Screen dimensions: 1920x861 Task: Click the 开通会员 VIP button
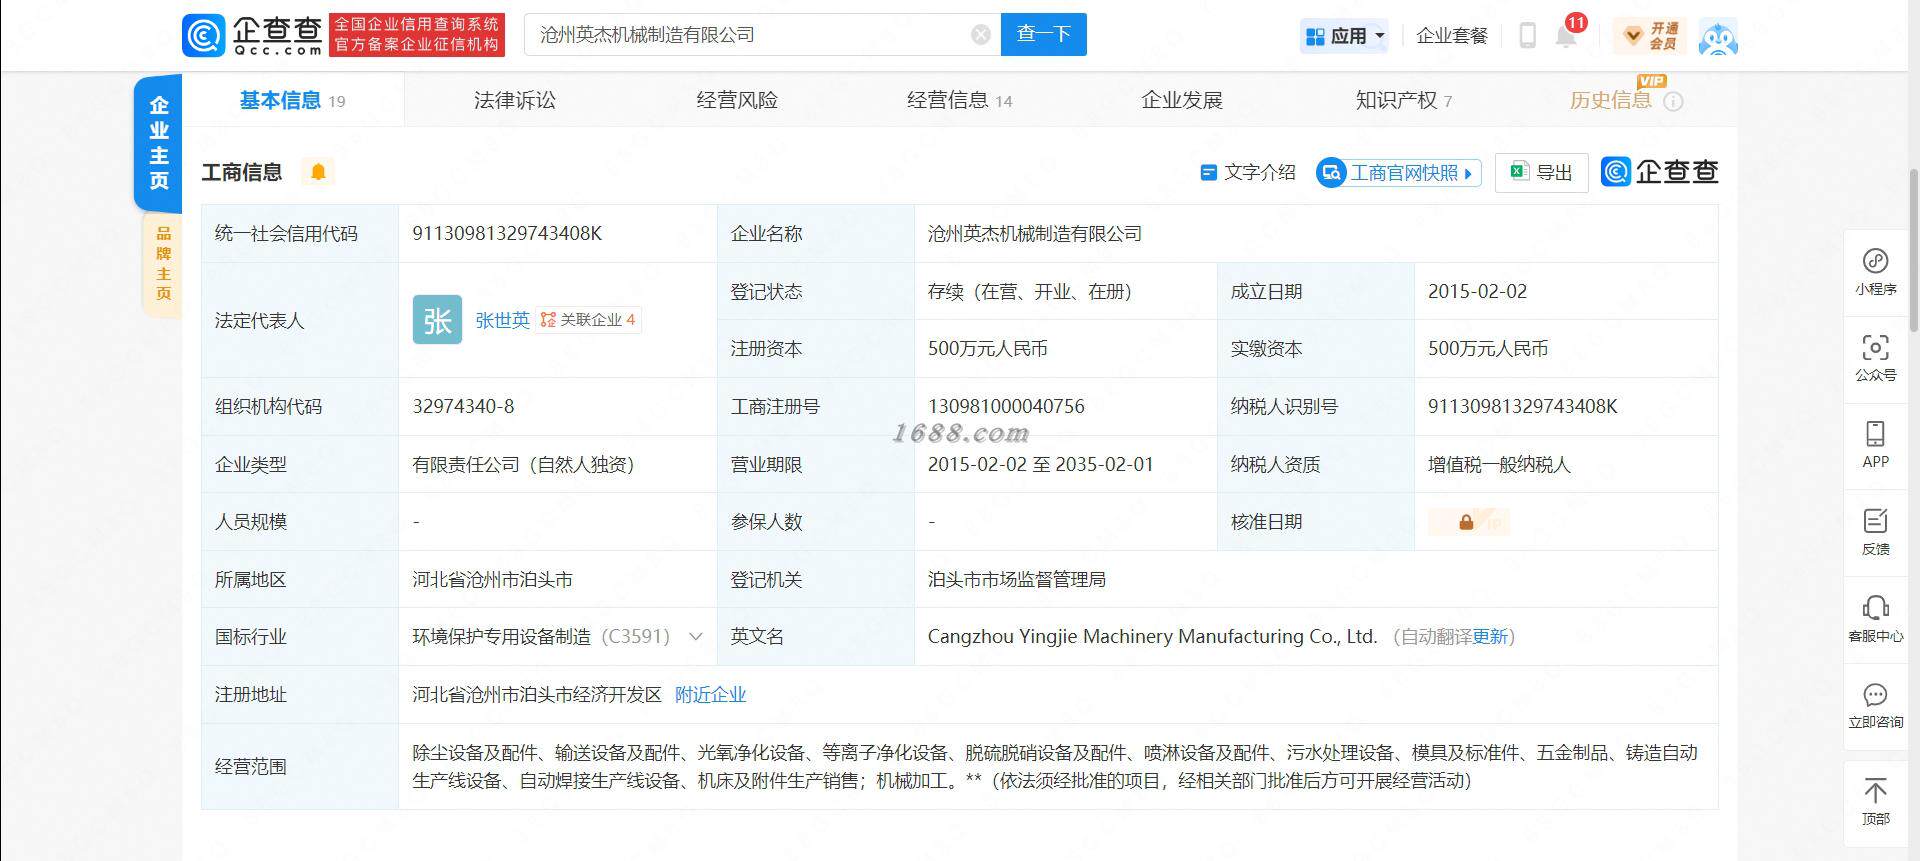point(1652,36)
